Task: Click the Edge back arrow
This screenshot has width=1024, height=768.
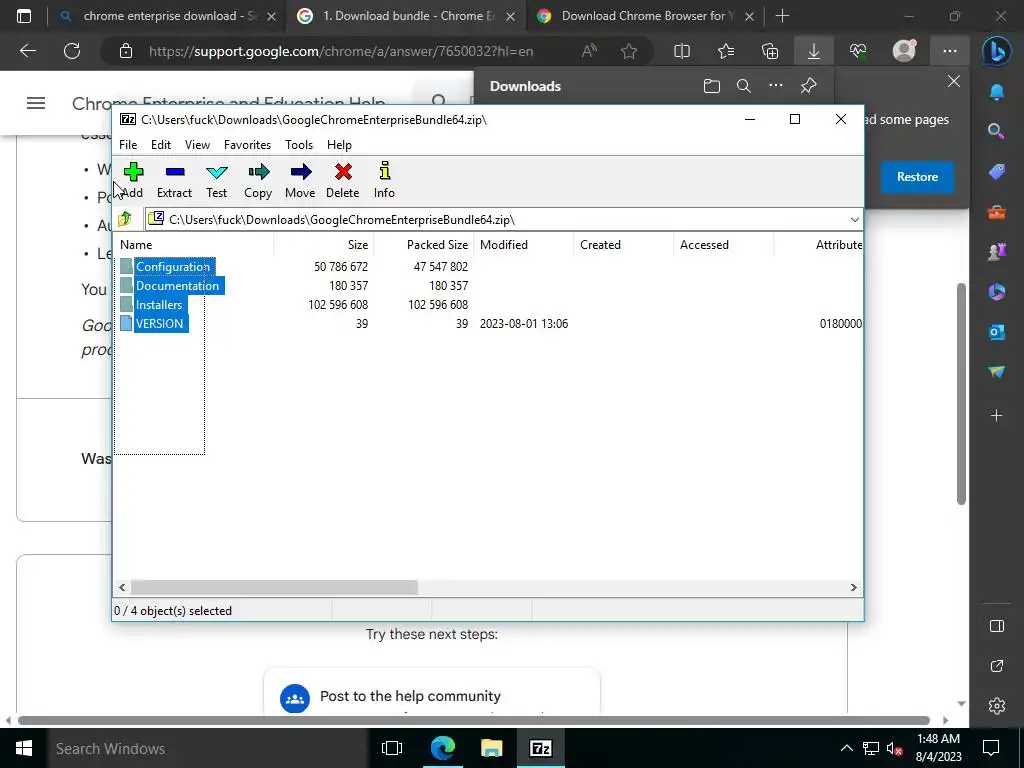Action: tap(28, 51)
